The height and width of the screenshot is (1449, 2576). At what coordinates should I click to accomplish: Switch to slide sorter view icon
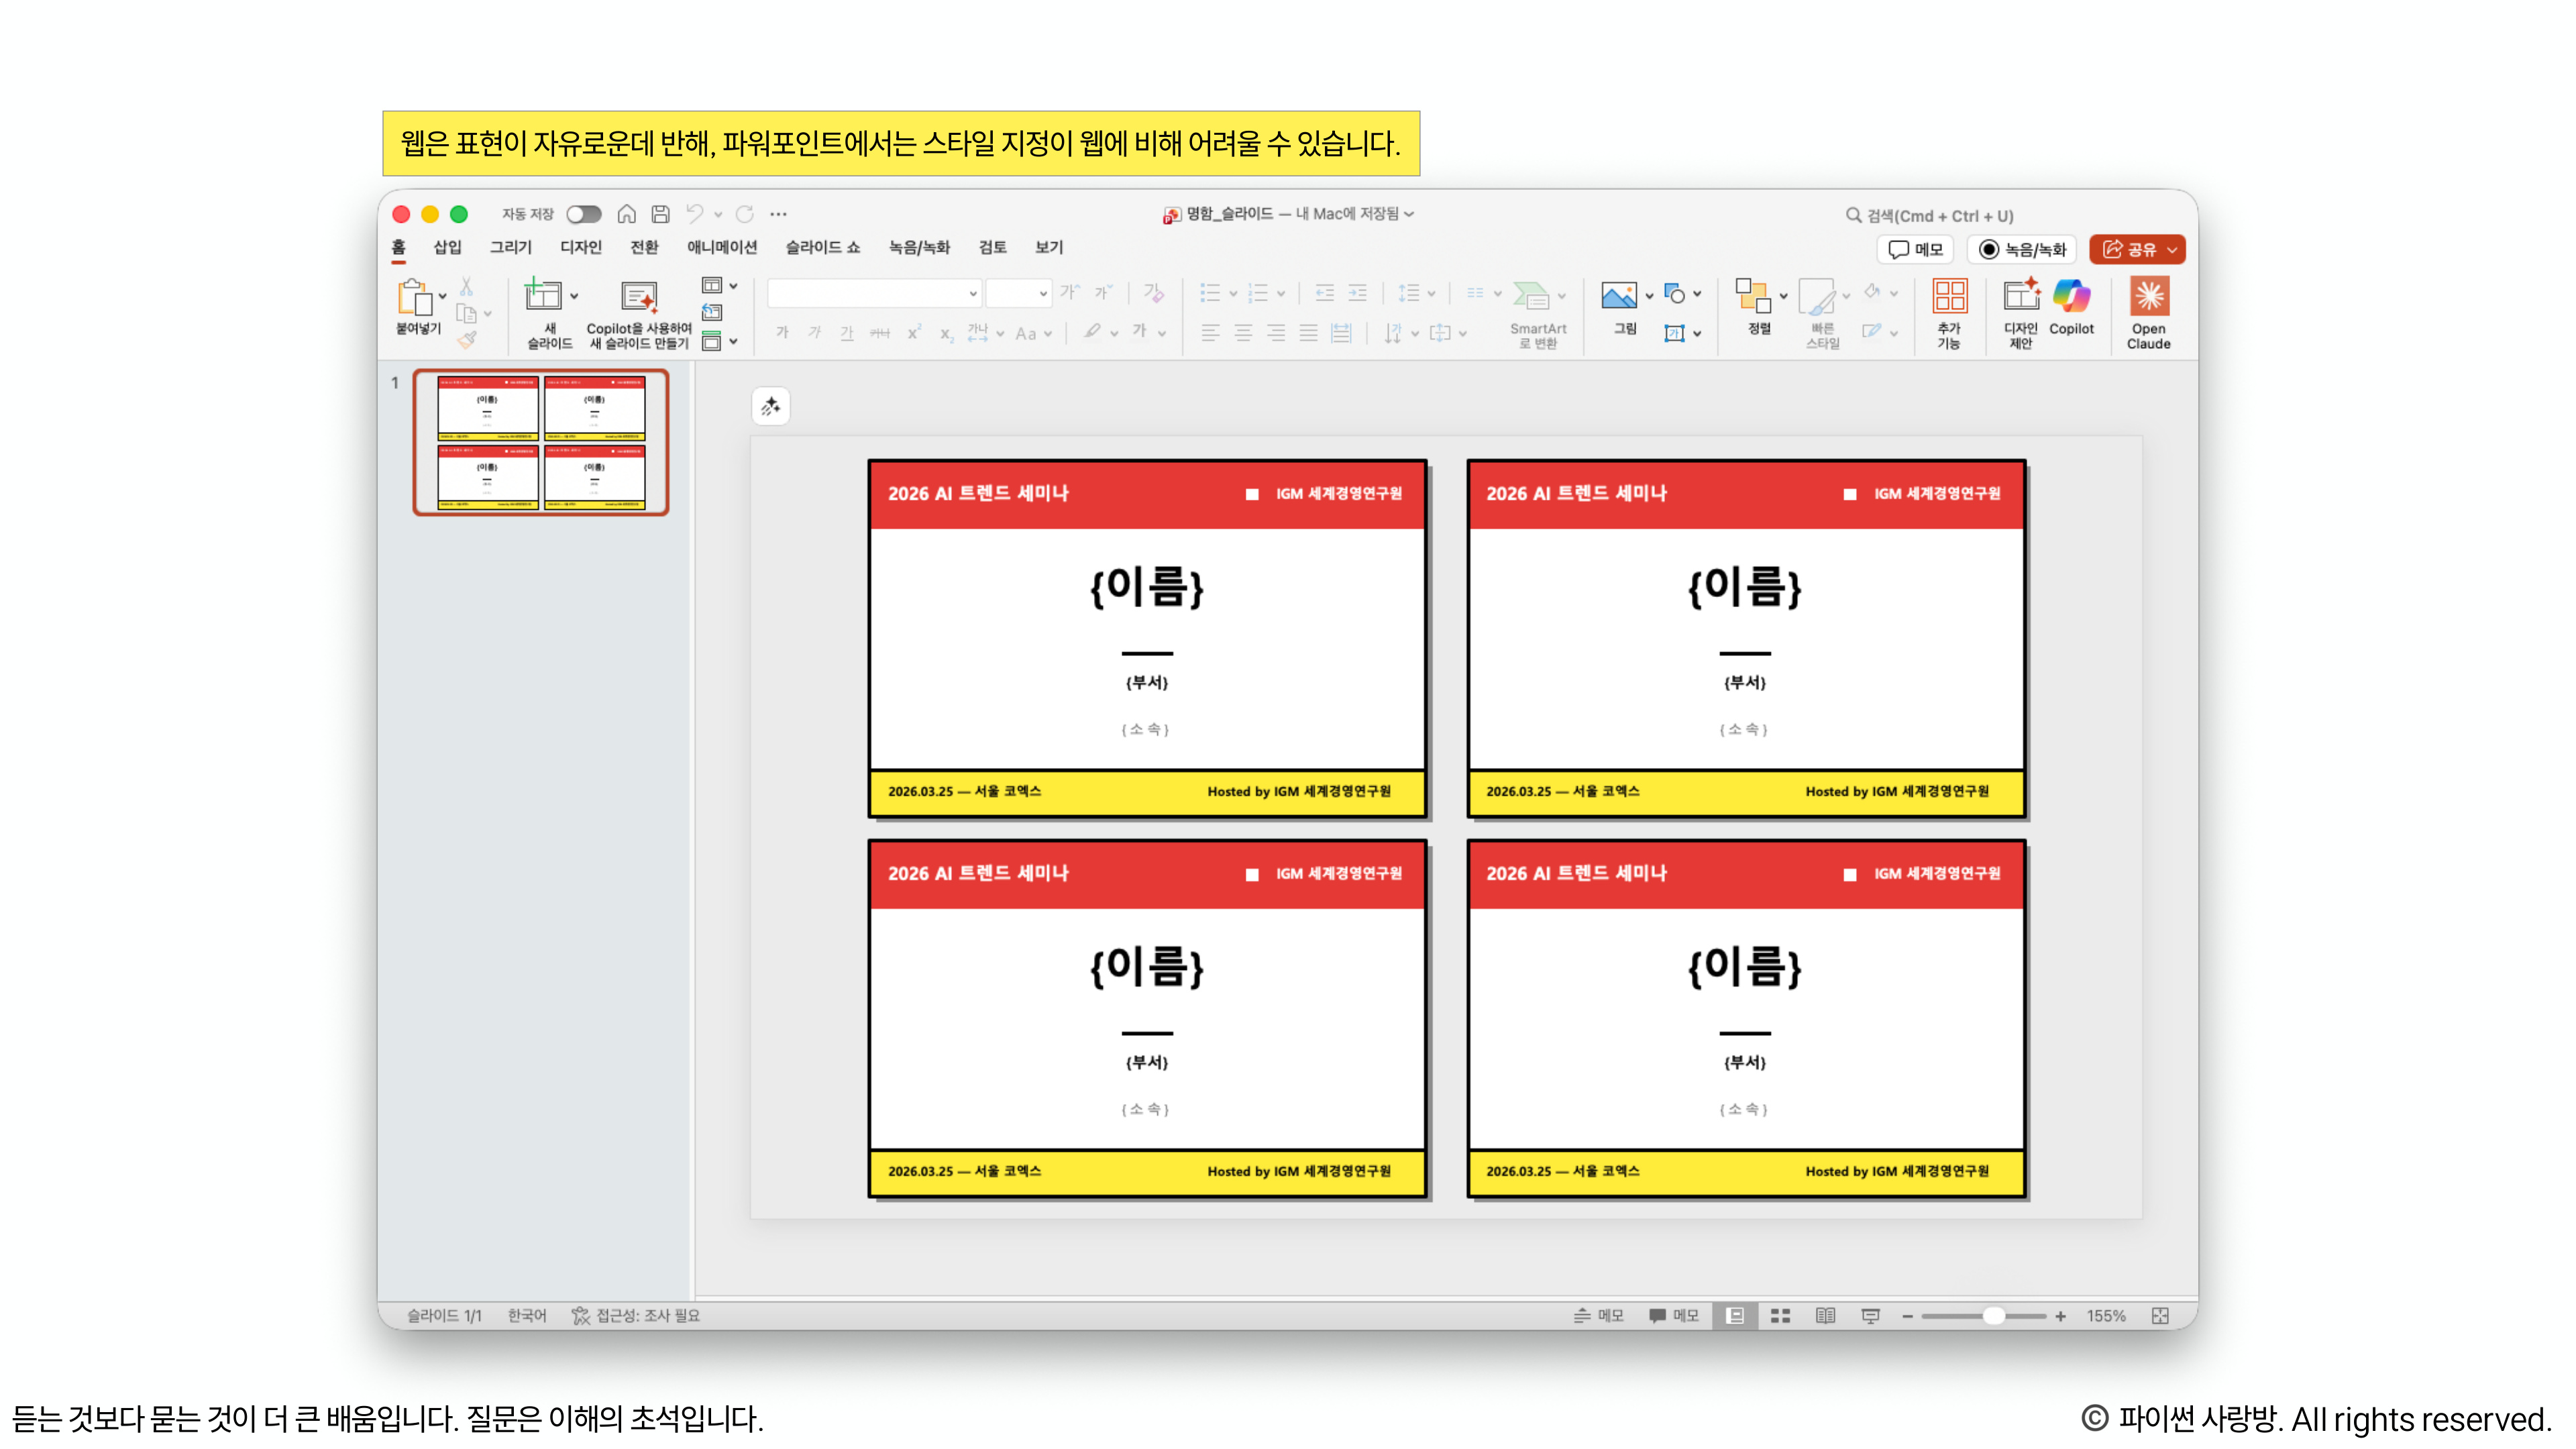click(x=1780, y=1316)
